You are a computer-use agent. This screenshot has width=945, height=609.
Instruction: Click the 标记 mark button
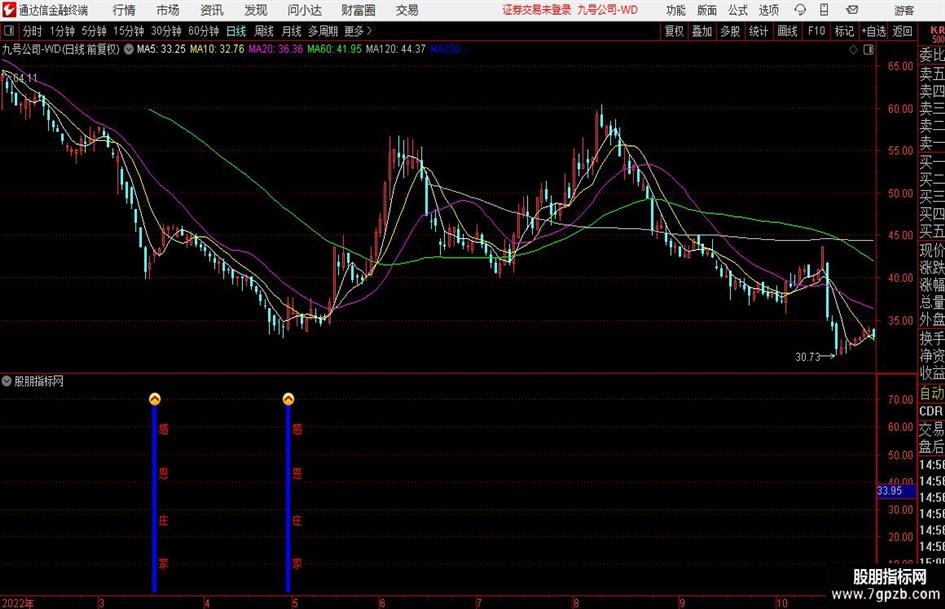[844, 31]
